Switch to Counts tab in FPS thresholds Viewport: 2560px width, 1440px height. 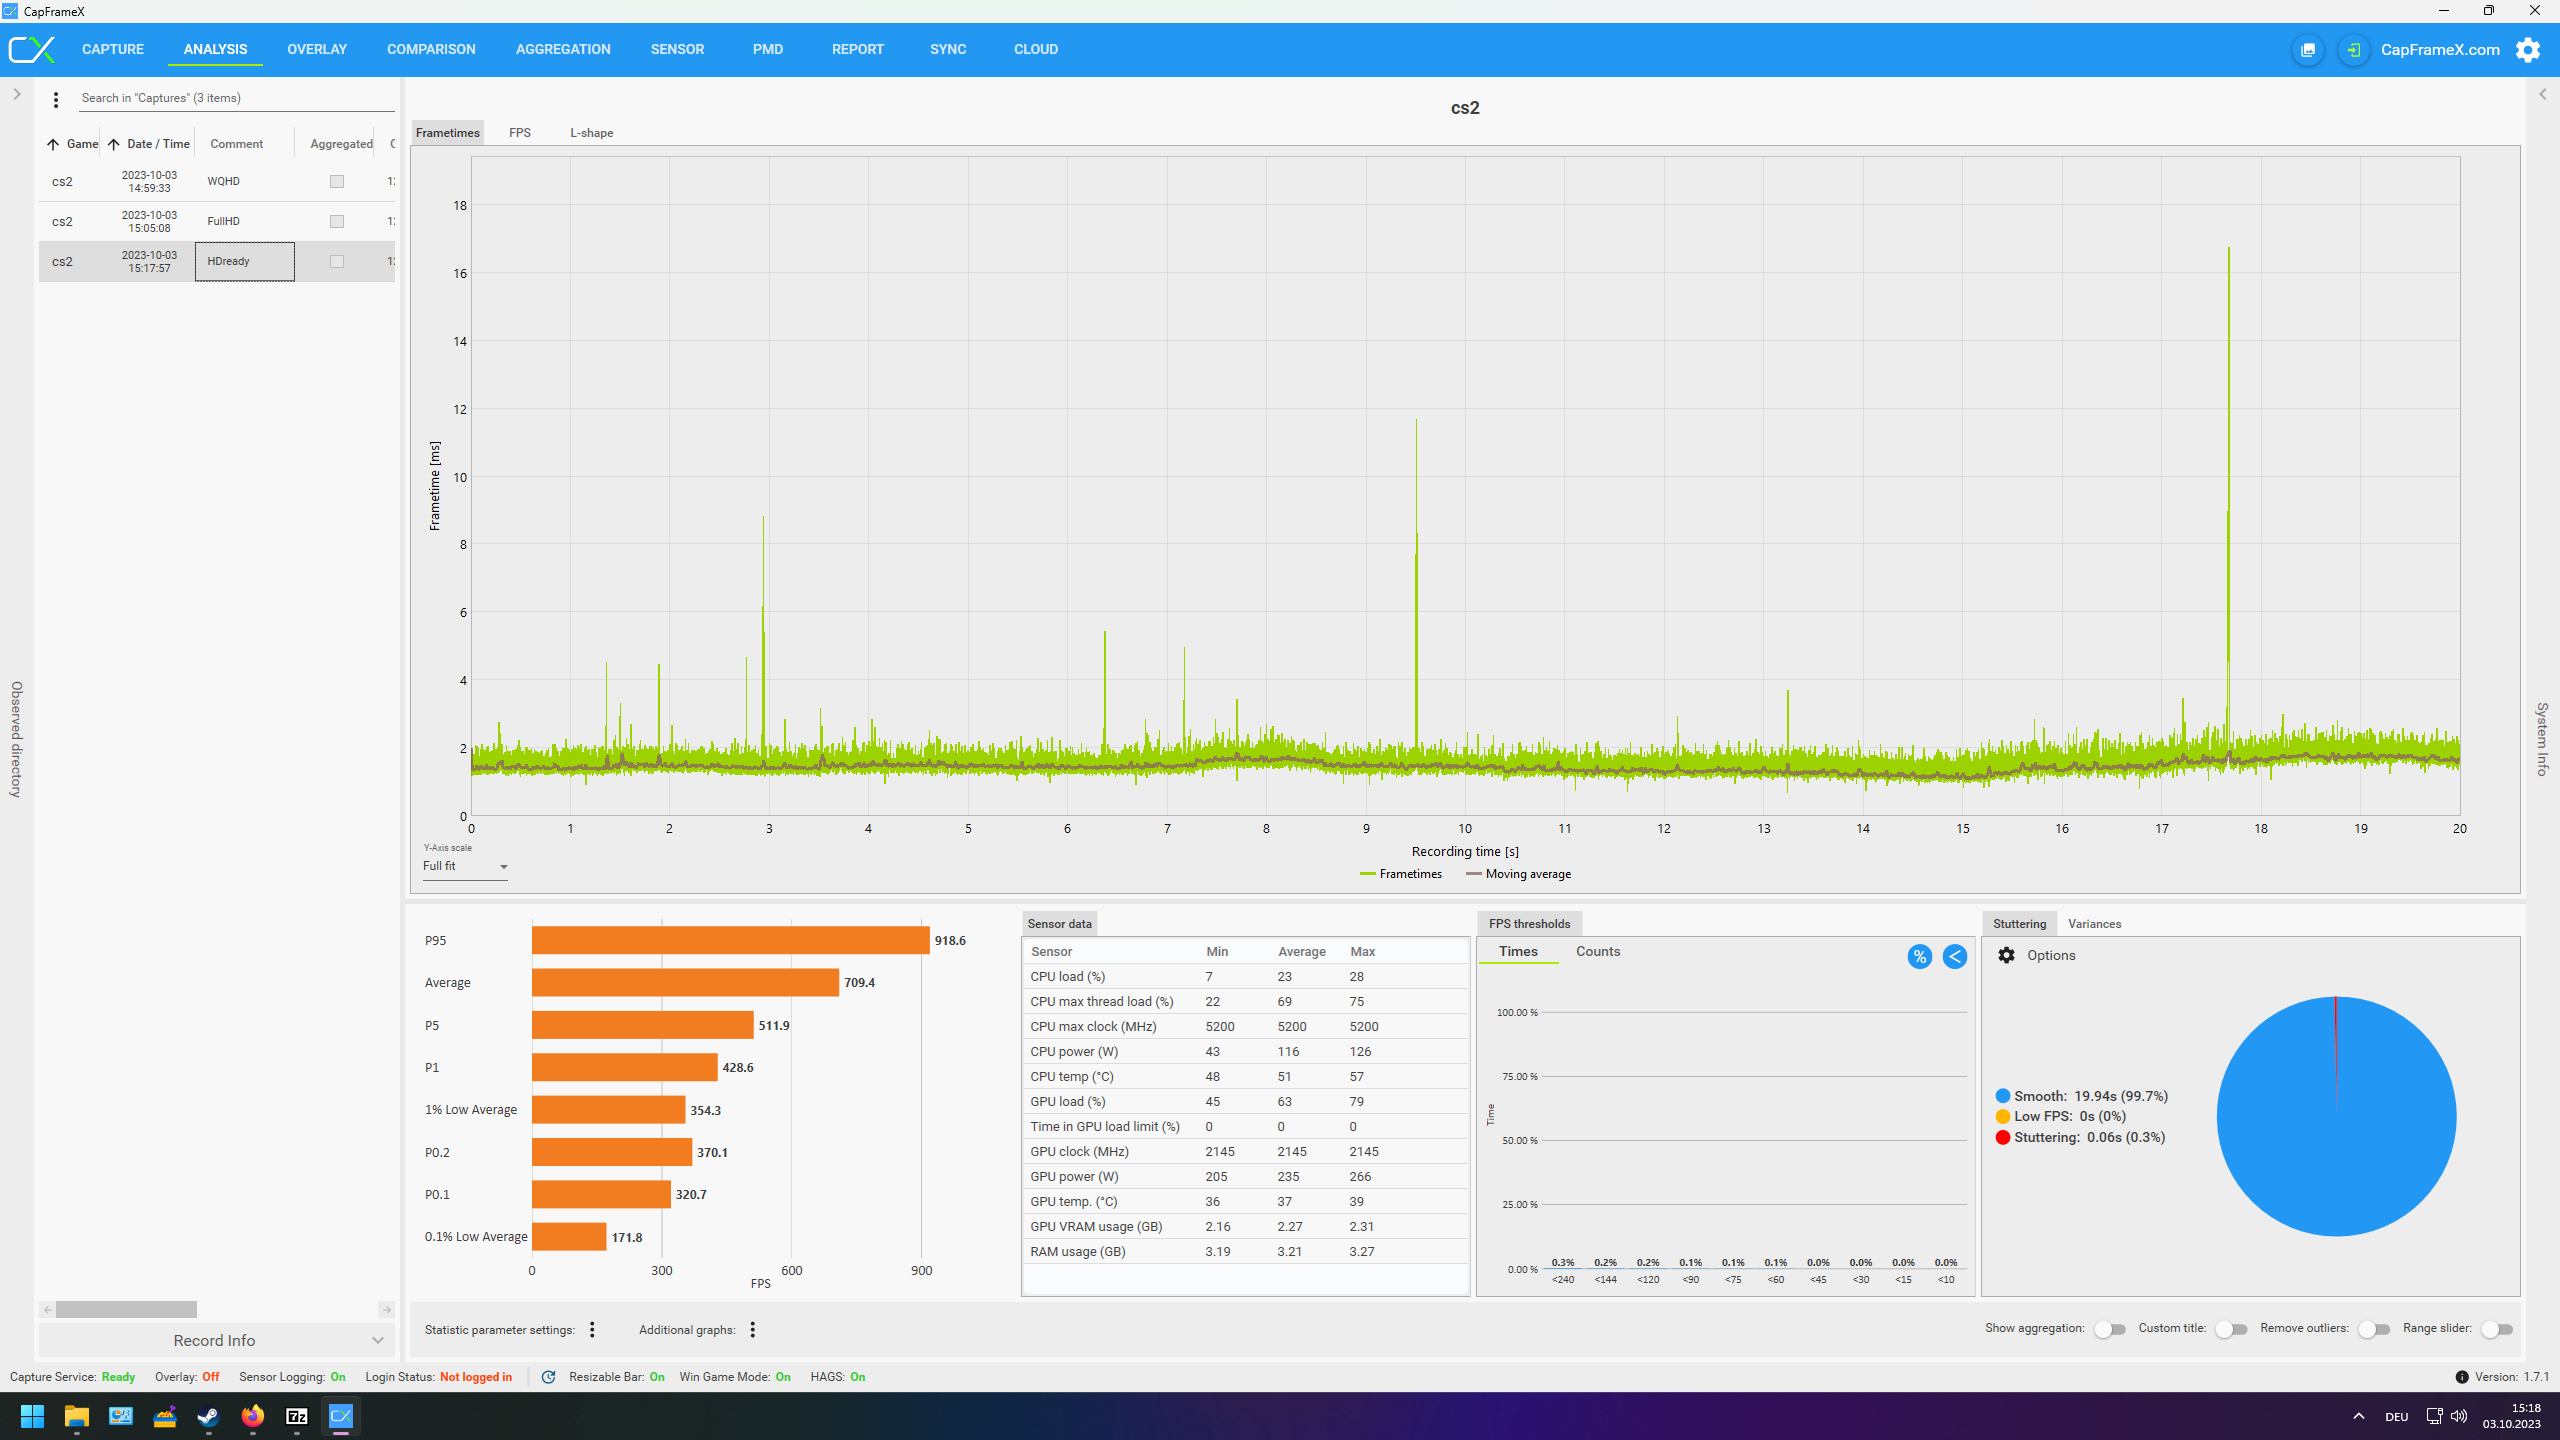coord(1598,952)
